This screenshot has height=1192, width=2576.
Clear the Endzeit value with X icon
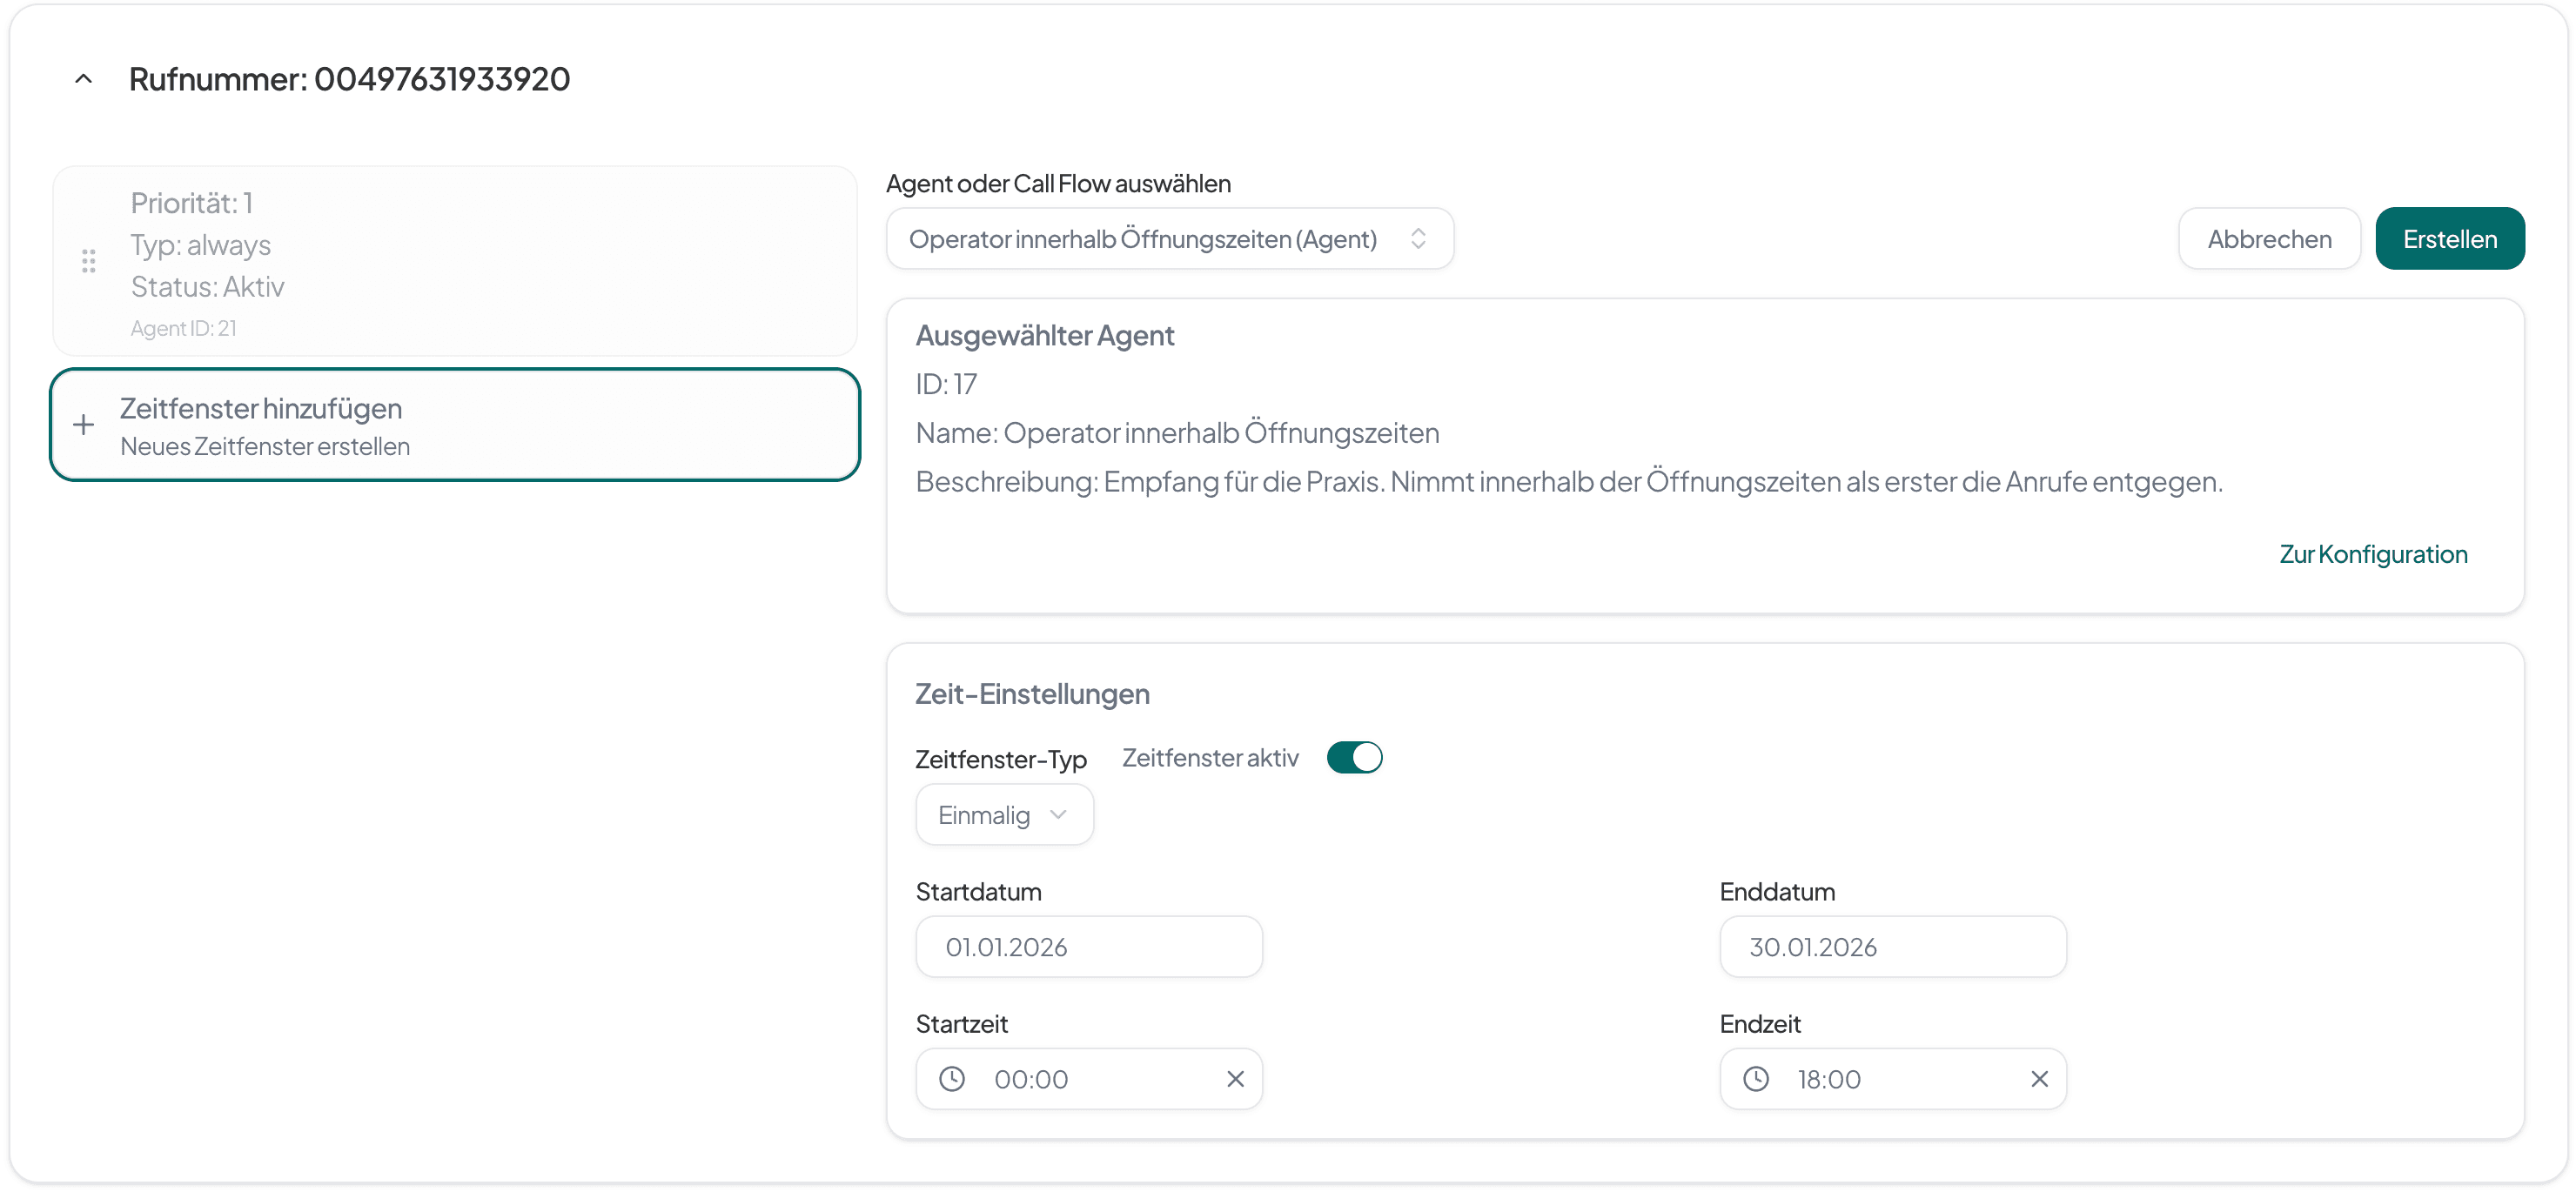point(2039,1079)
